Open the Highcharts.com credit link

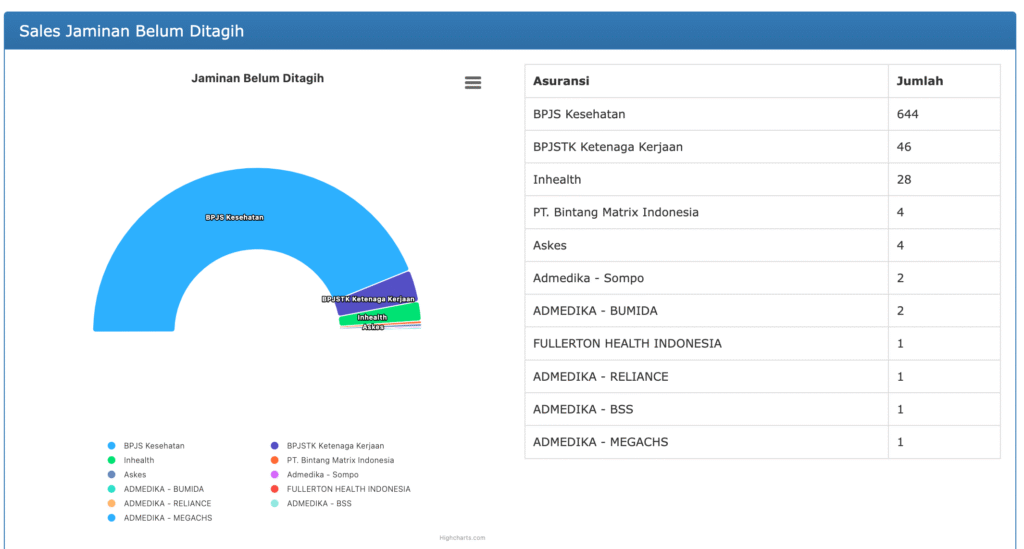[x=462, y=538]
